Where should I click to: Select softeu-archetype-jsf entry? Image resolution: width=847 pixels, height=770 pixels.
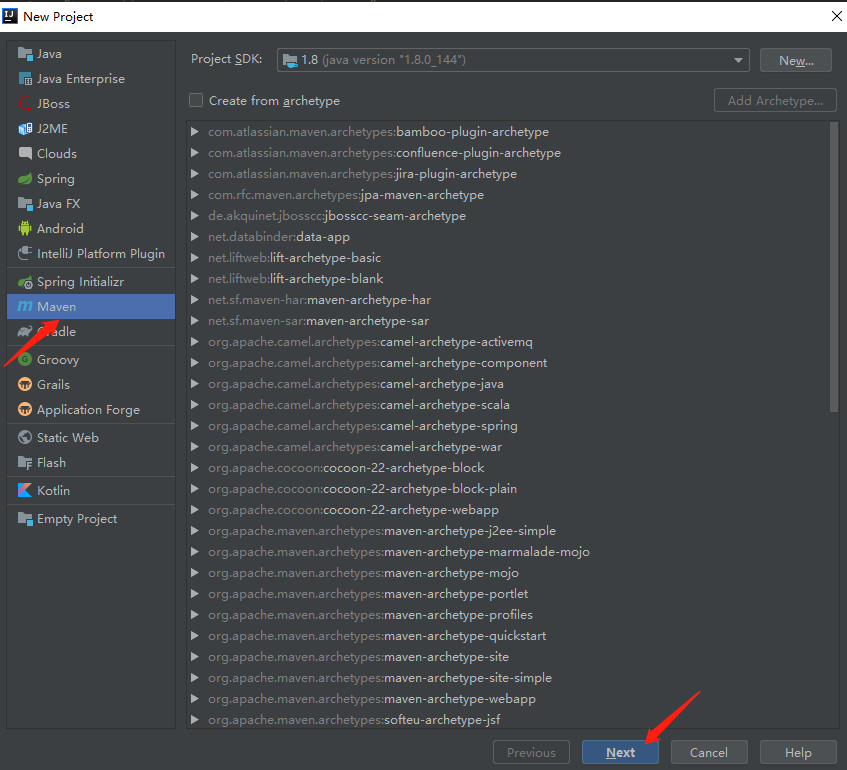pyautogui.click(x=354, y=720)
